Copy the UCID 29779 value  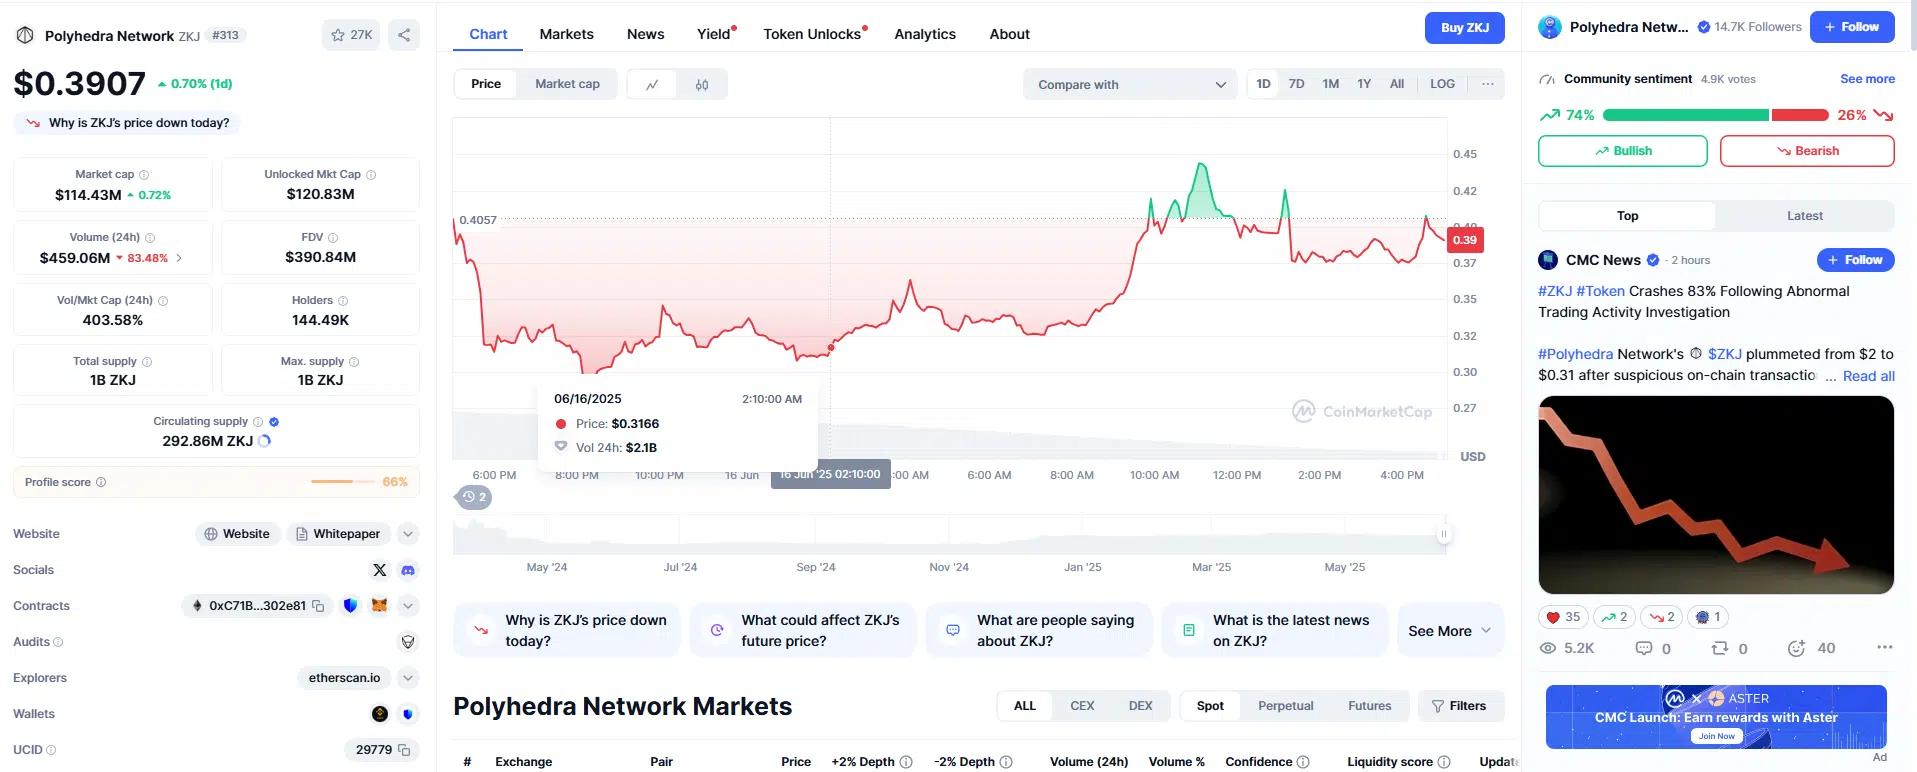coord(404,750)
